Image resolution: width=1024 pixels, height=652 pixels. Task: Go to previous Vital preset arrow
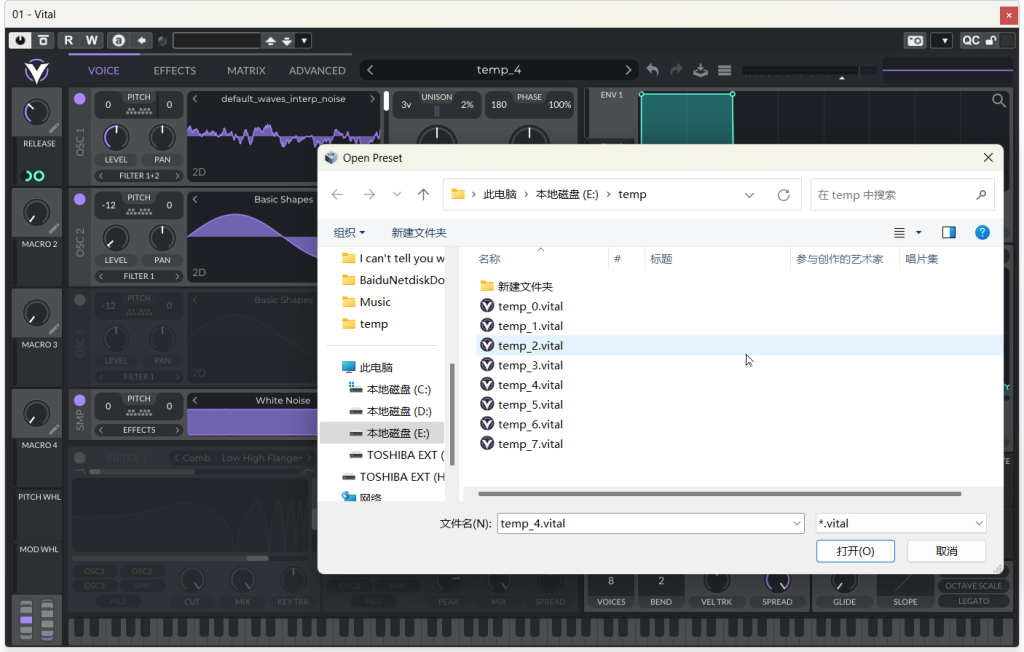point(370,70)
